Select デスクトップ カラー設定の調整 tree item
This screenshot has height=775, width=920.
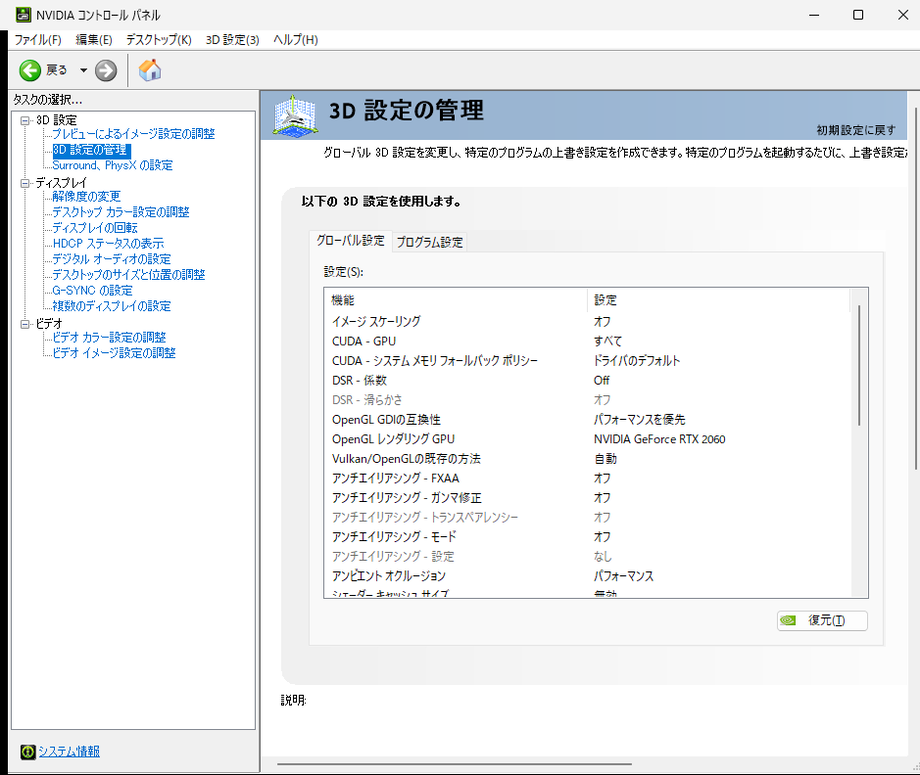(x=121, y=212)
